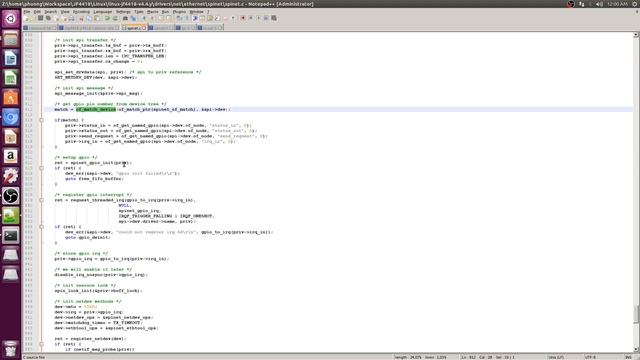
Task: Open System Settings from the dock
Action: click(11, 176)
